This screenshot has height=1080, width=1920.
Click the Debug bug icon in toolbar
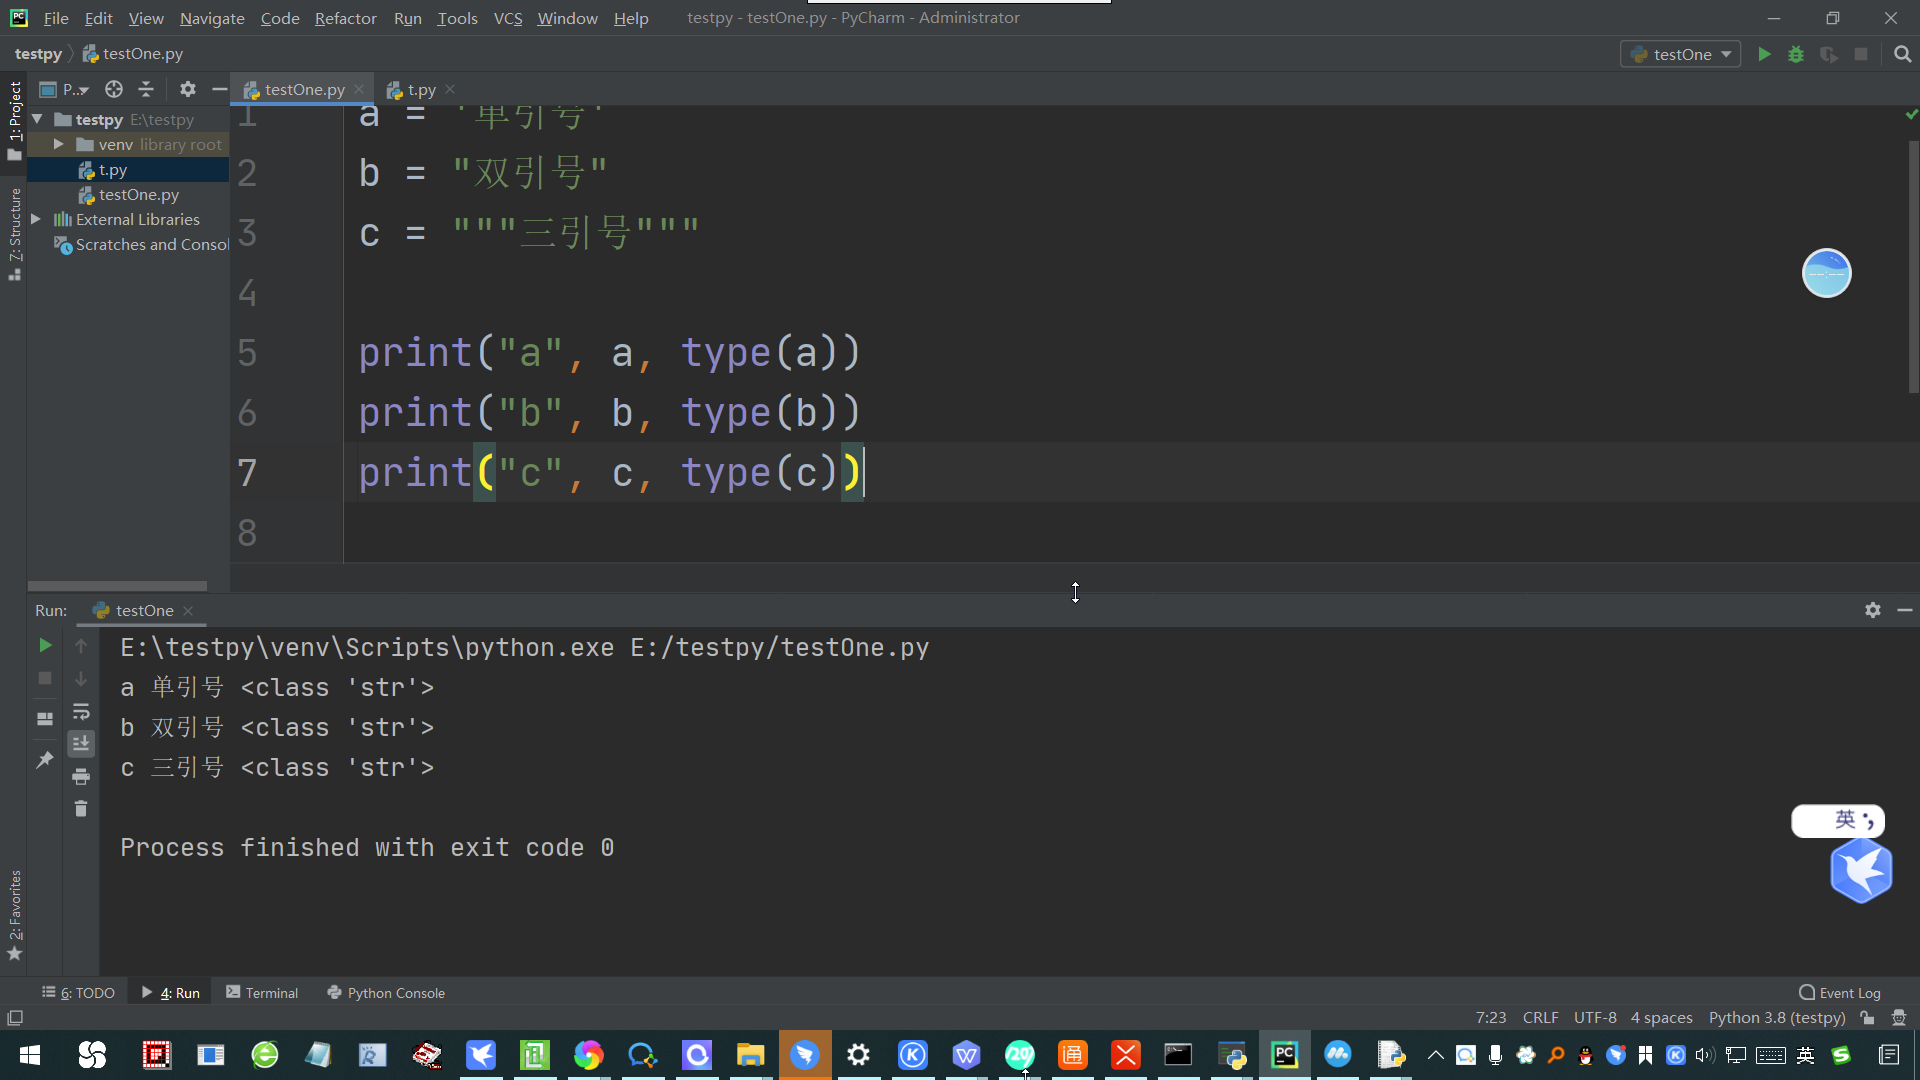[1796, 54]
